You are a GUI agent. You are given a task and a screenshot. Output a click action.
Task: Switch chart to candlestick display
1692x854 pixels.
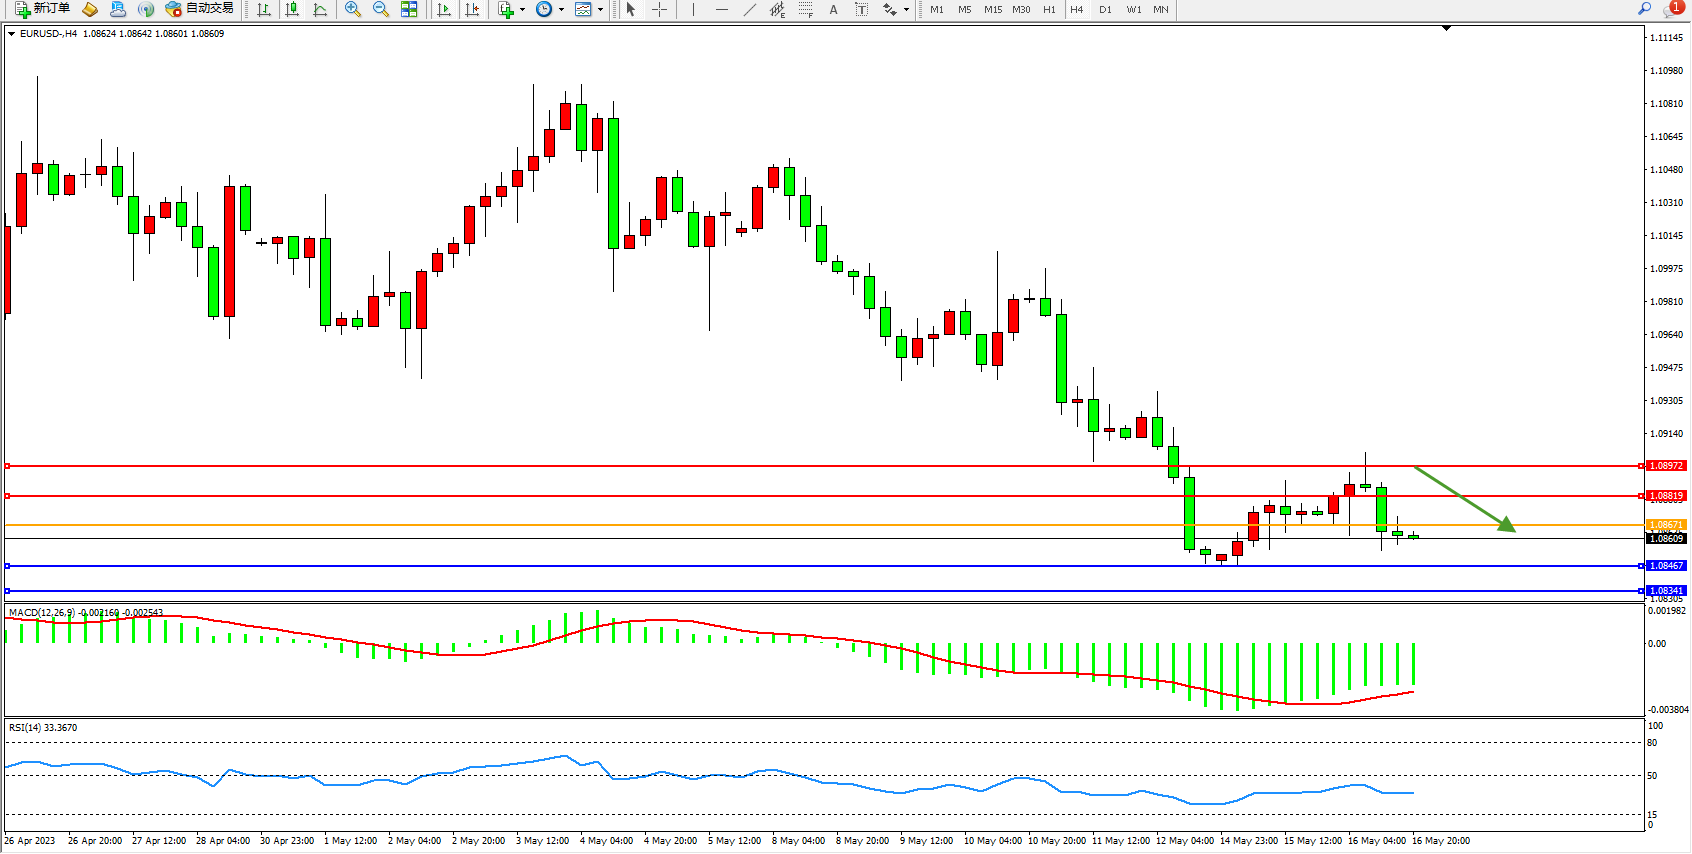coord(292,9)
